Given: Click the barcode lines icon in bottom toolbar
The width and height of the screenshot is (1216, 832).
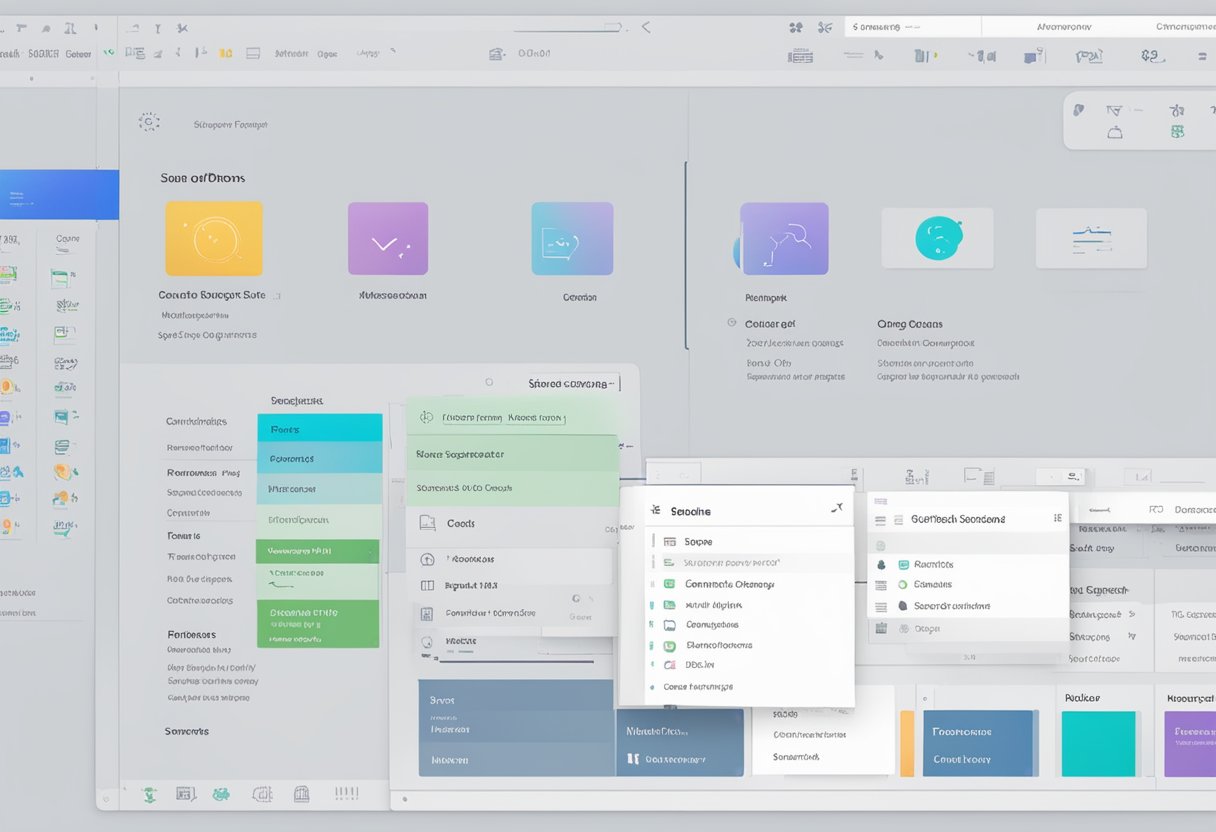Looking at the screenshot, I should coord(346,793).
